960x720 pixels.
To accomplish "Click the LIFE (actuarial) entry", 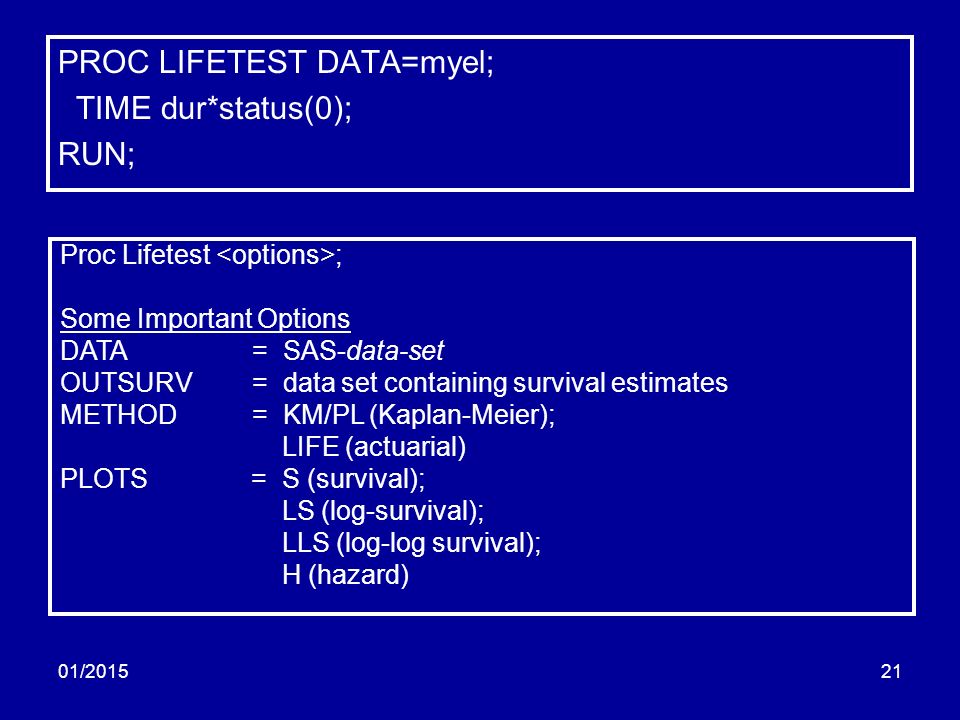I will point(374,447).
